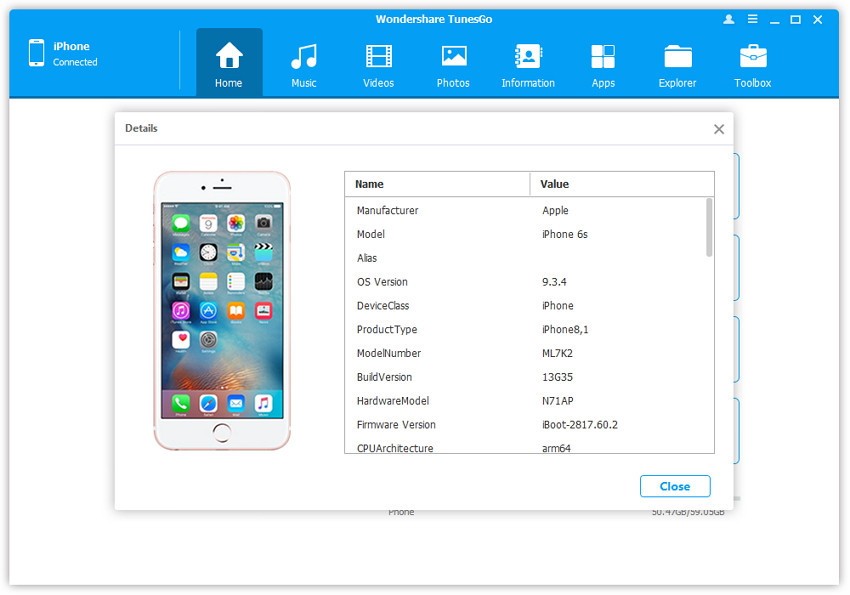This screenshot has width=850, height=595.
Task: Click the 'Details' dialog title
Action: pyautogui.click(x=141, y=128)
